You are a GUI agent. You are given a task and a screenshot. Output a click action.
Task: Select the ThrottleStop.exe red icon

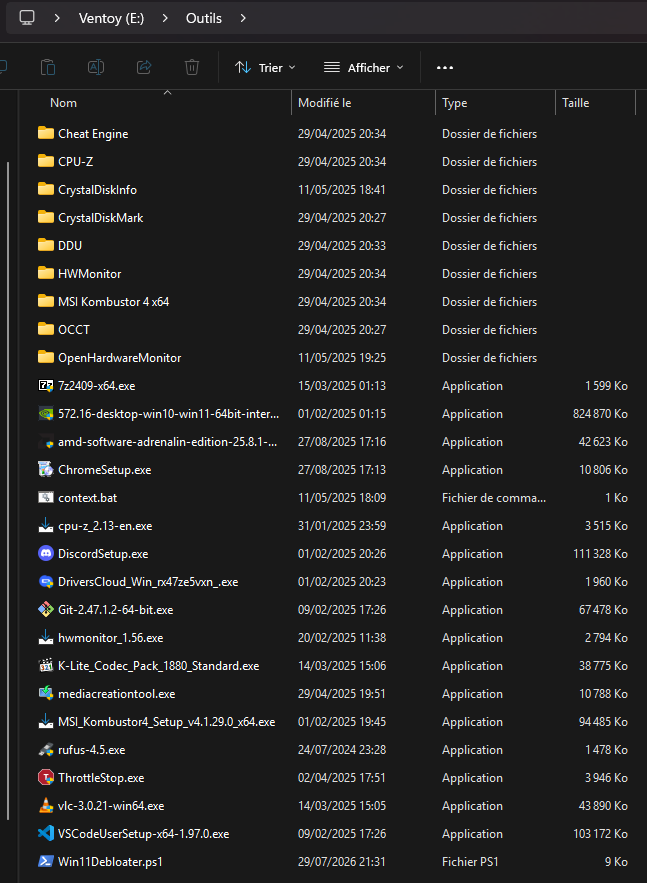pos(46,777)
